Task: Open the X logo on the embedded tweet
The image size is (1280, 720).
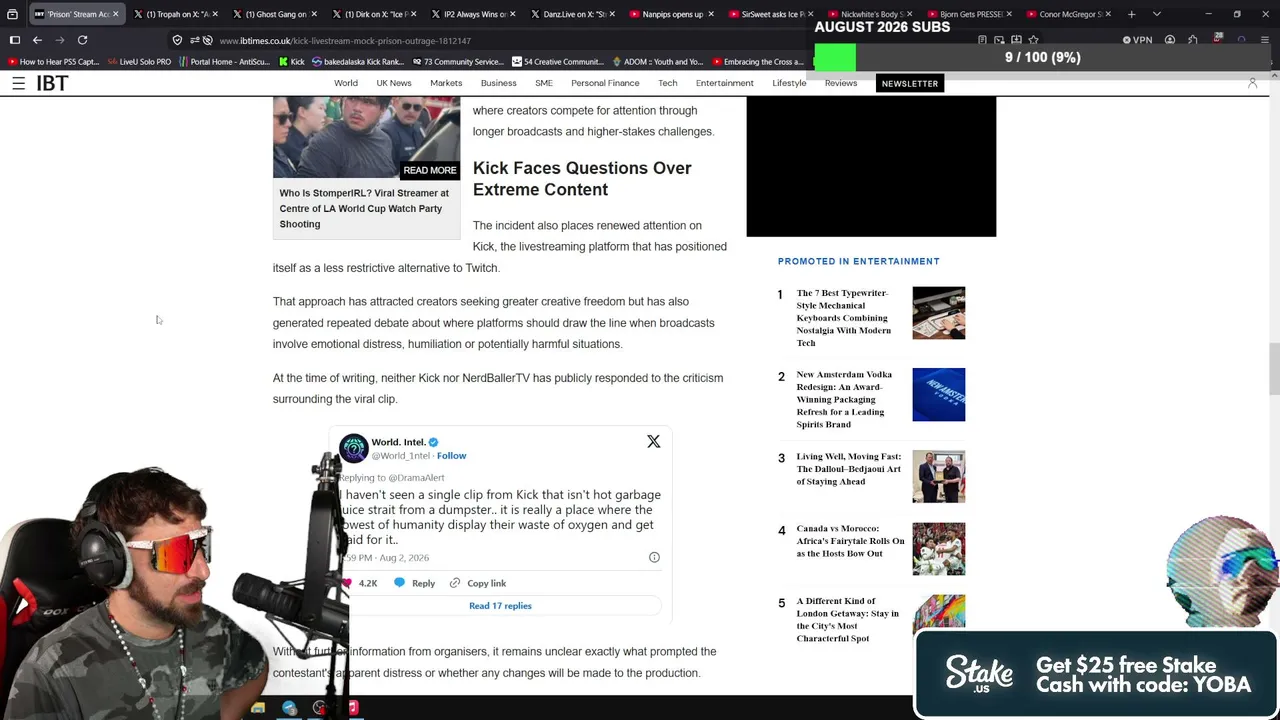Action: pyautogui.click(x=653, y=442)
